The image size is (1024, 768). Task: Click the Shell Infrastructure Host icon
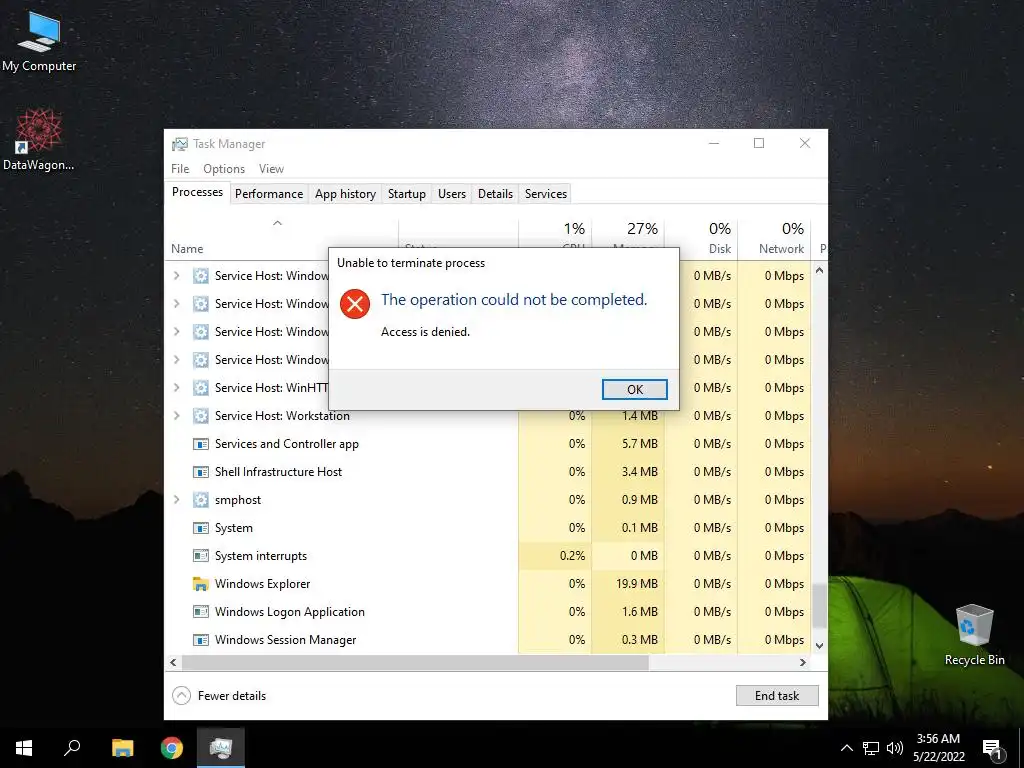point(200,472)
